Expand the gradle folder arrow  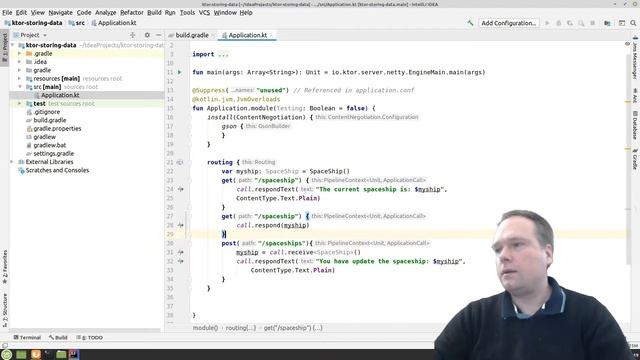20,70
